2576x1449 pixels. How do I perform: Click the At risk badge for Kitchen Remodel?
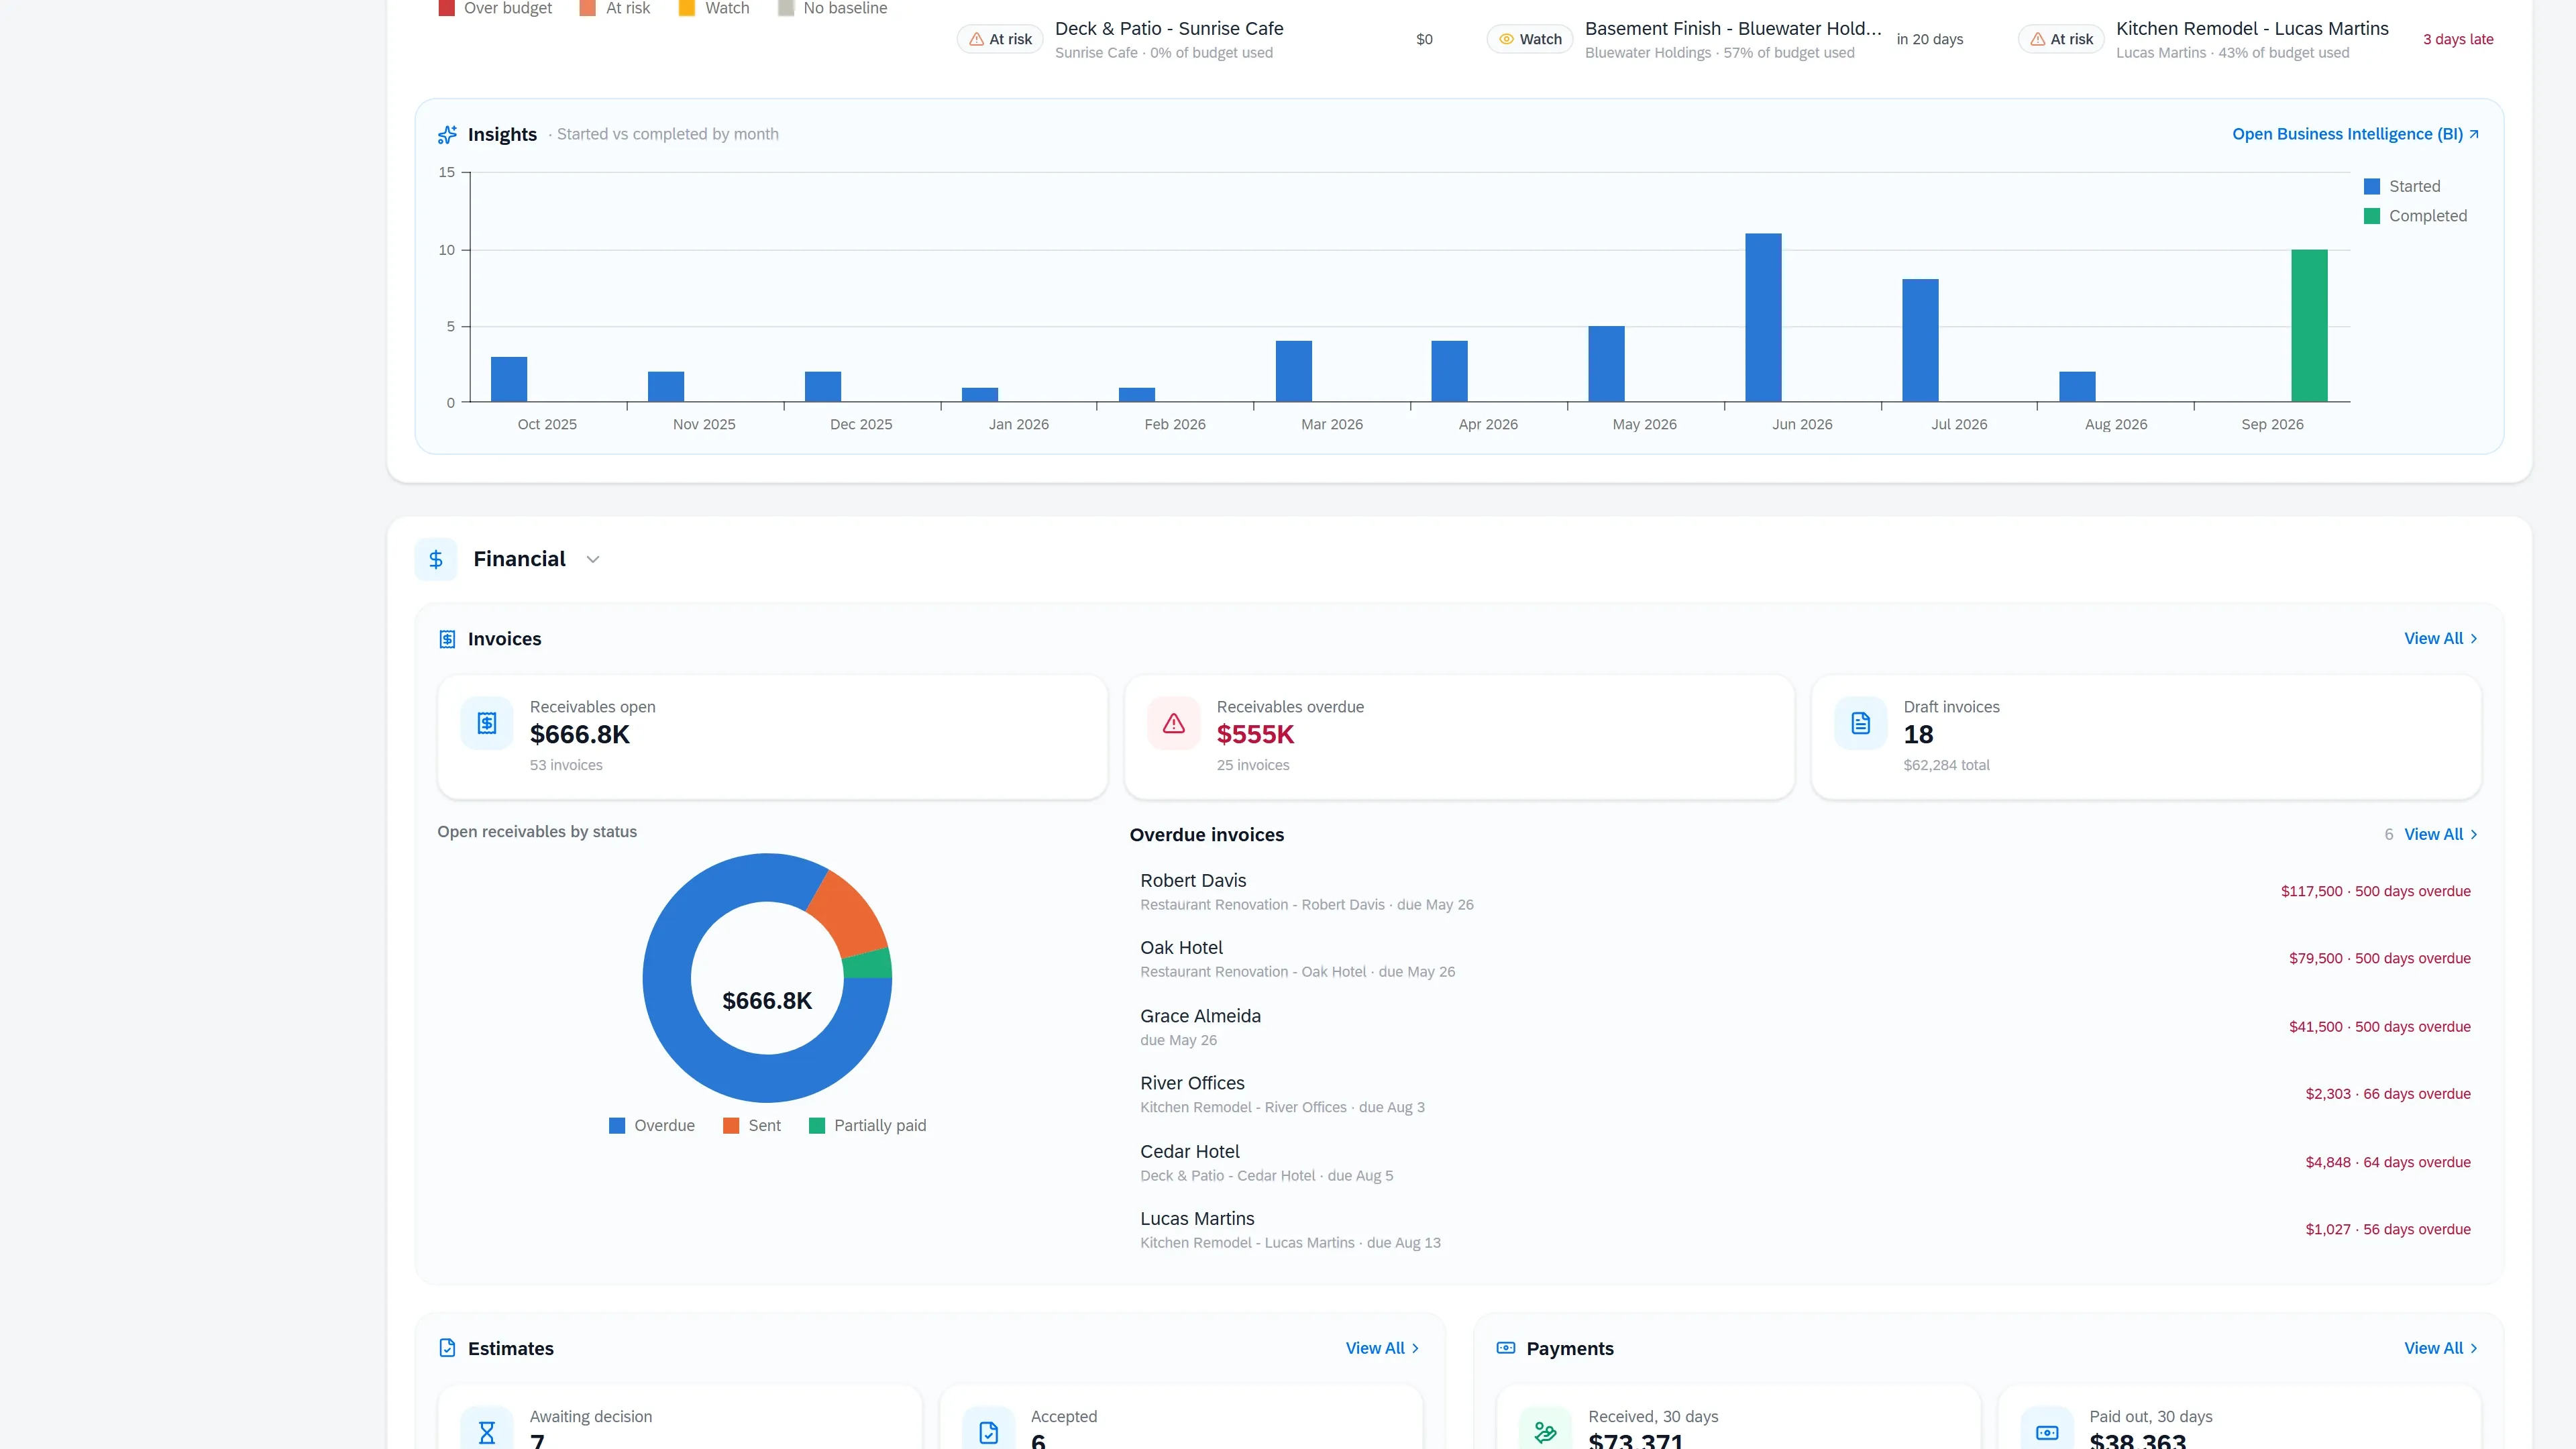tap(2061, 39)
